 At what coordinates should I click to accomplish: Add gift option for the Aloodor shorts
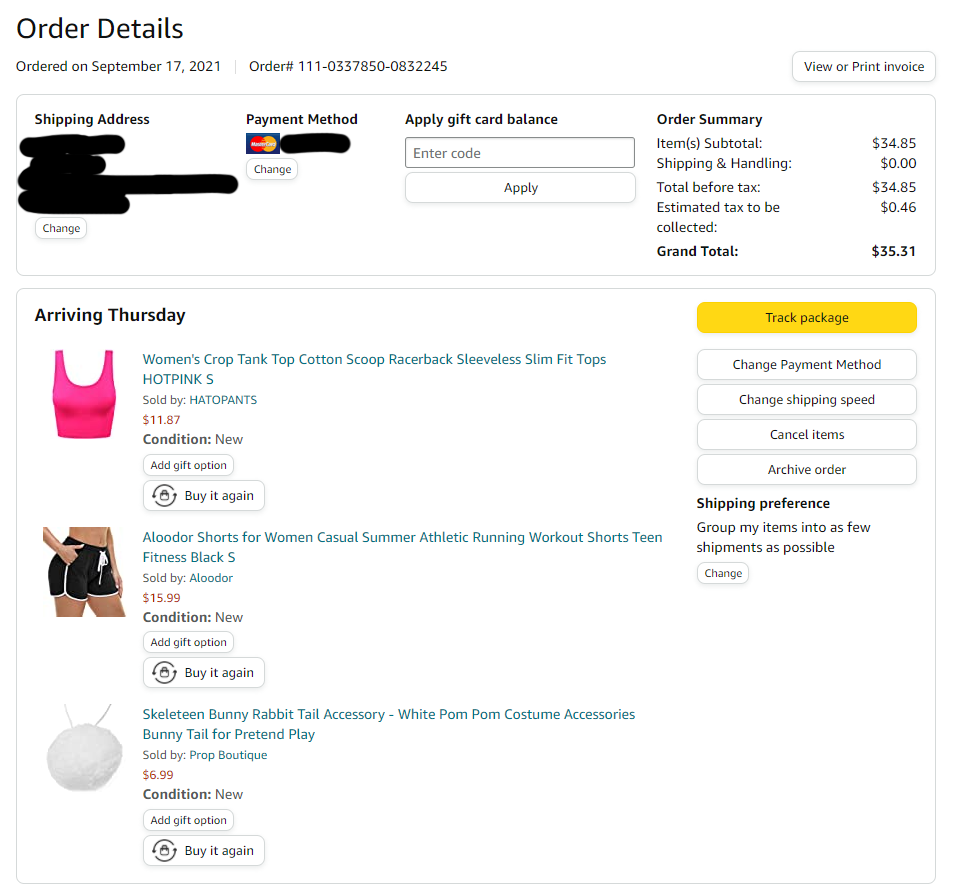[188, 643]
